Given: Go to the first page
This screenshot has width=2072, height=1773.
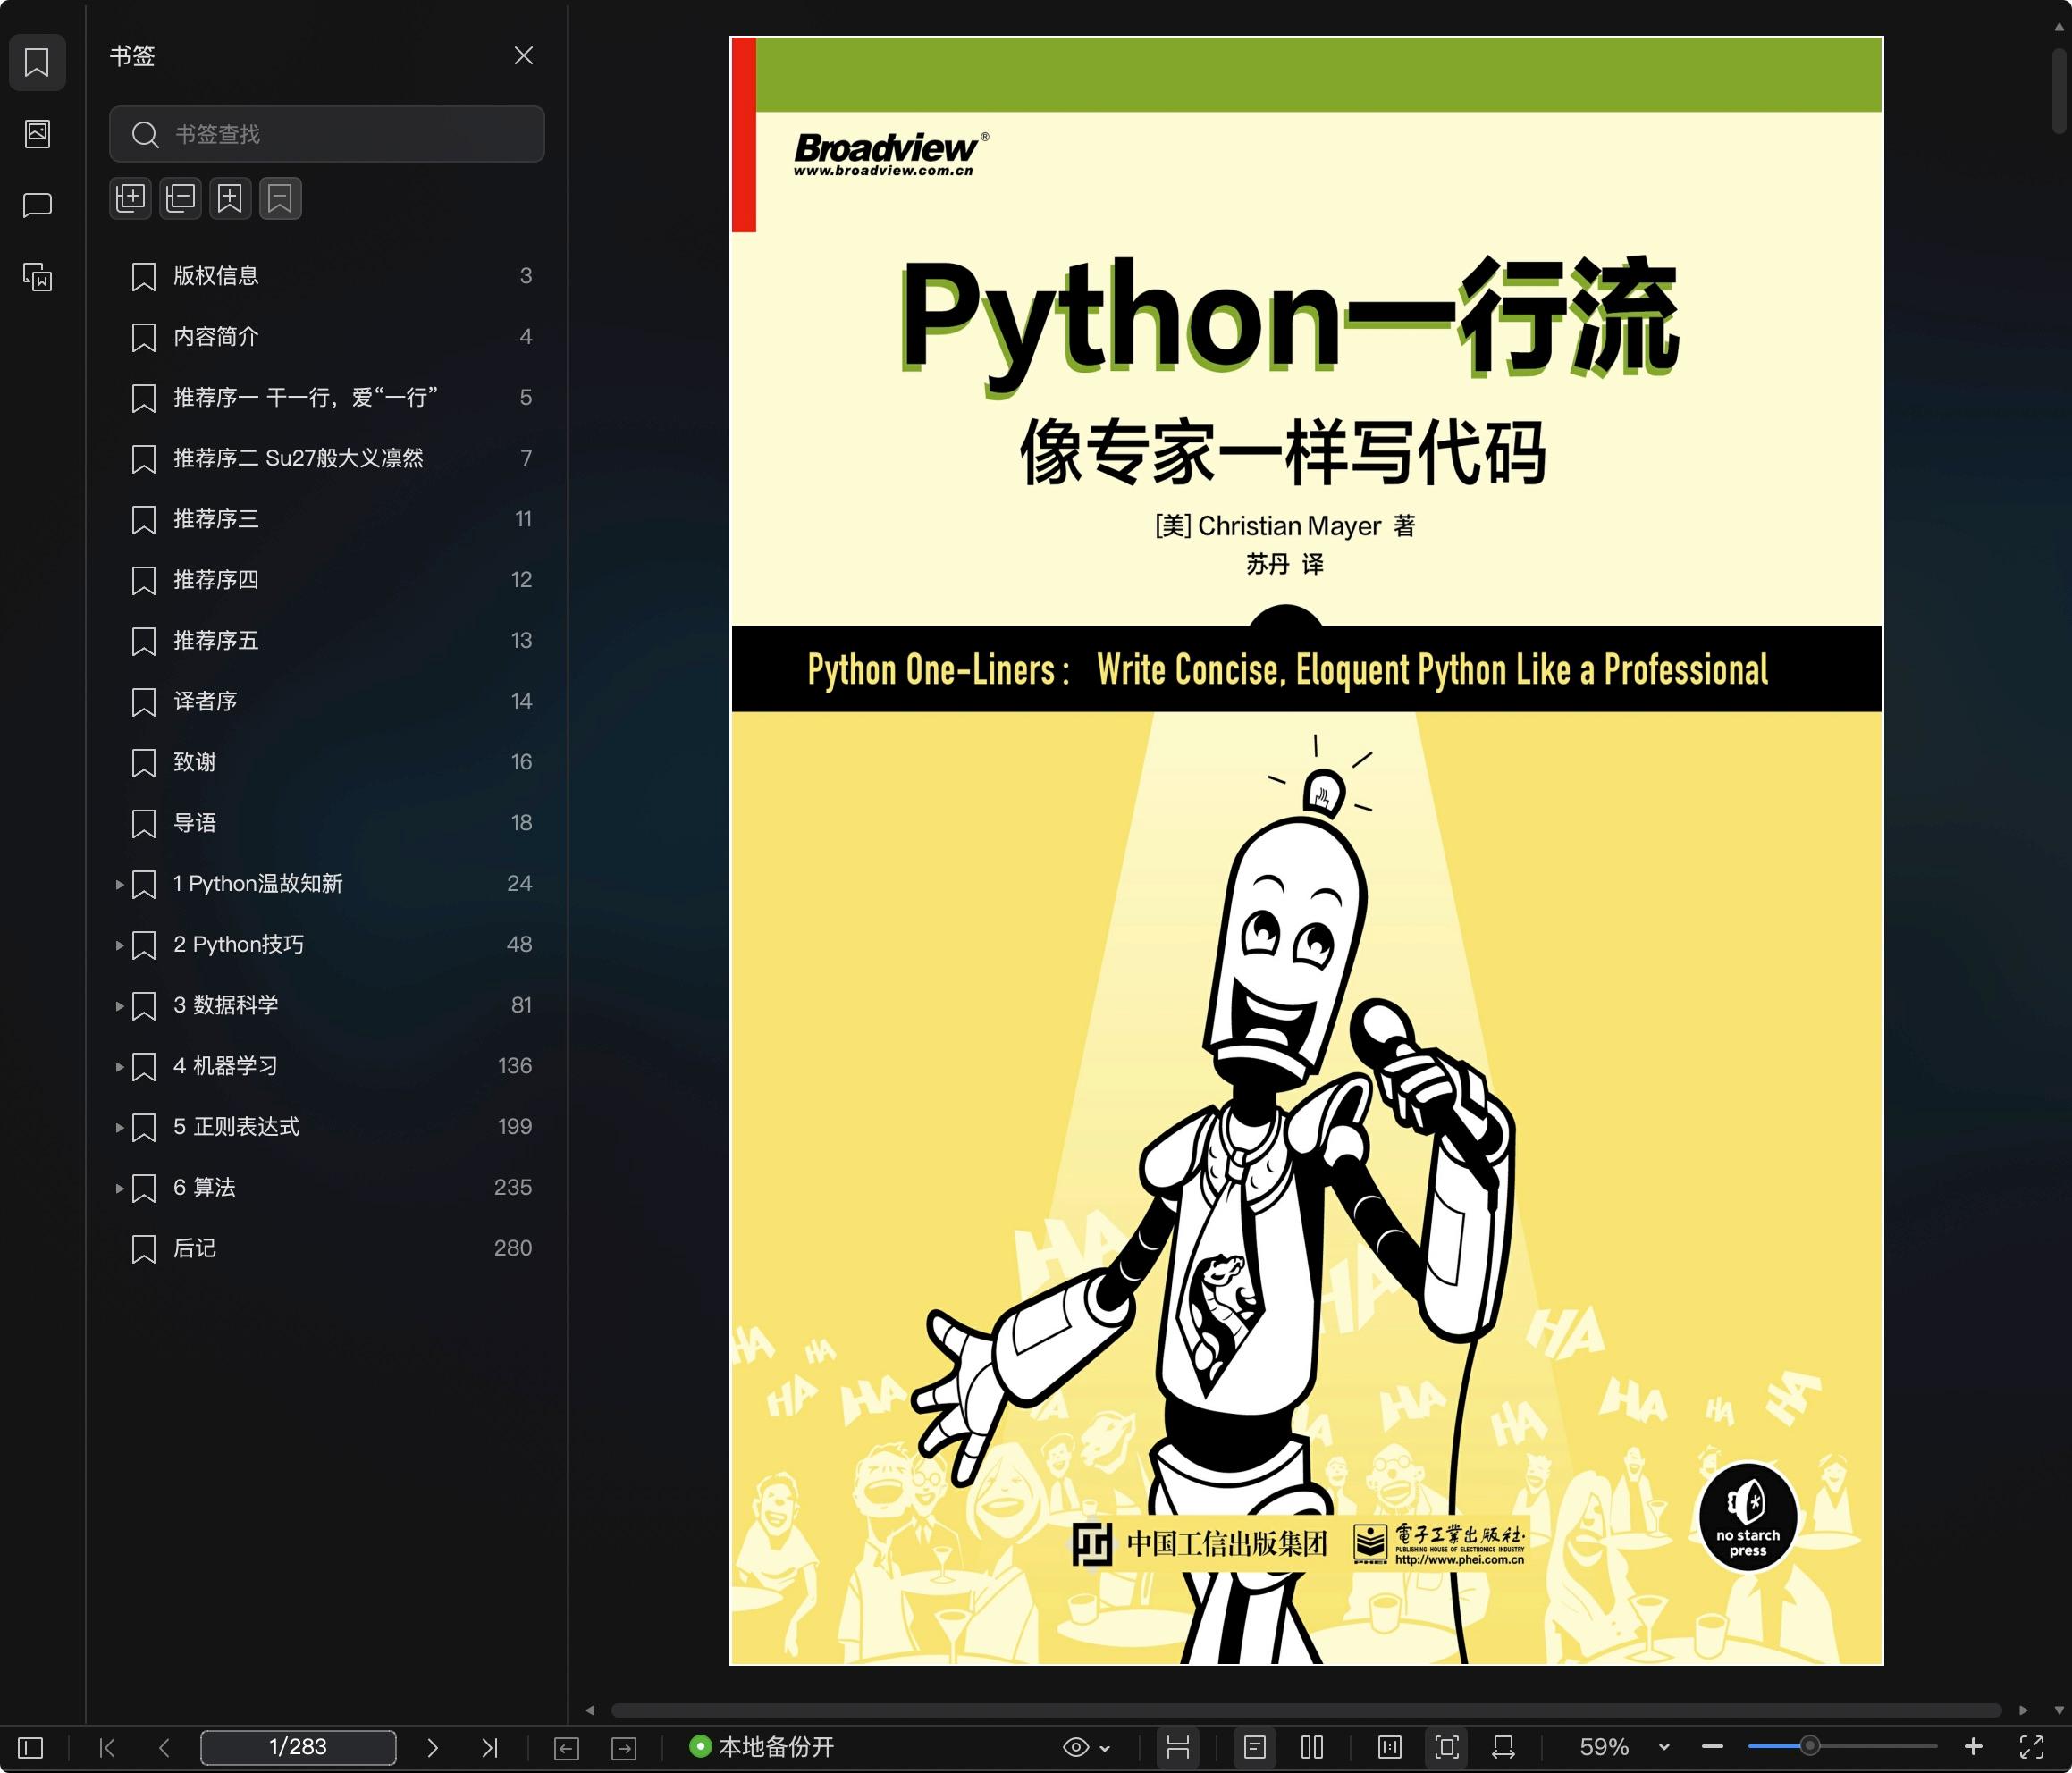Looking at the screenshot, I should pos(107,1747).
